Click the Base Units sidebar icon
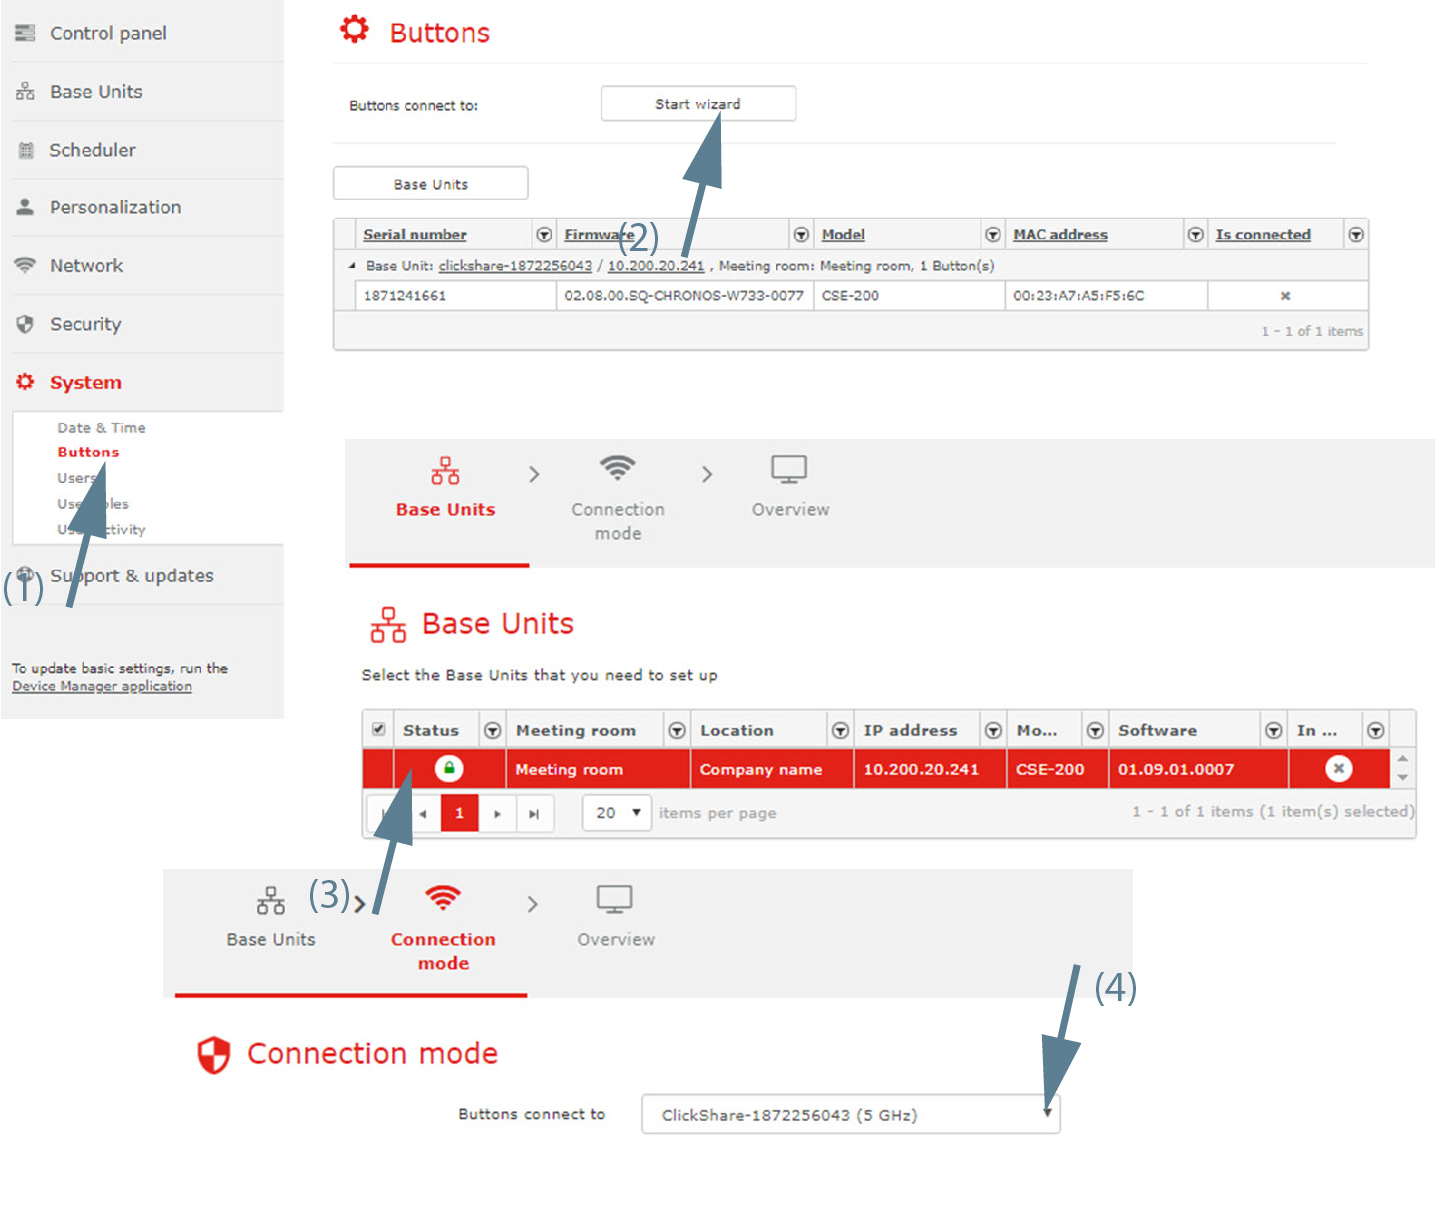Screen dimensions: 1435x1209 [25, 92]
